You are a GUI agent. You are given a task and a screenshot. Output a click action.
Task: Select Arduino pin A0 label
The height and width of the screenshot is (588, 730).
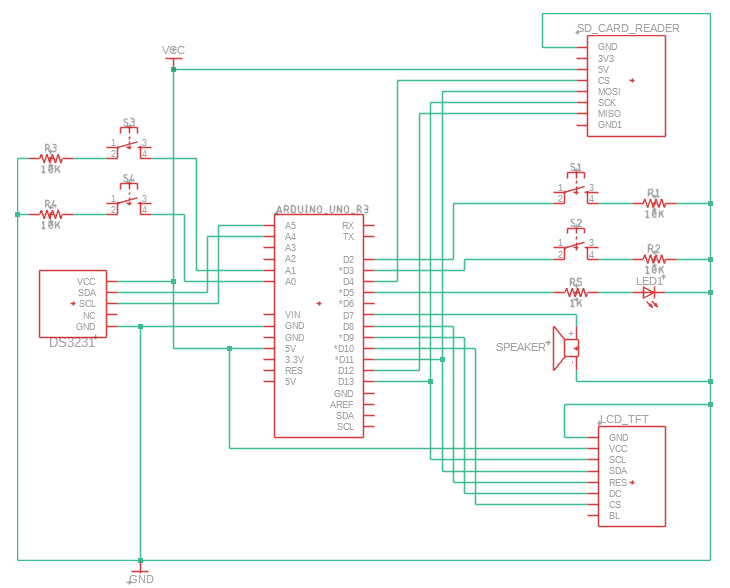click(290, 282)
